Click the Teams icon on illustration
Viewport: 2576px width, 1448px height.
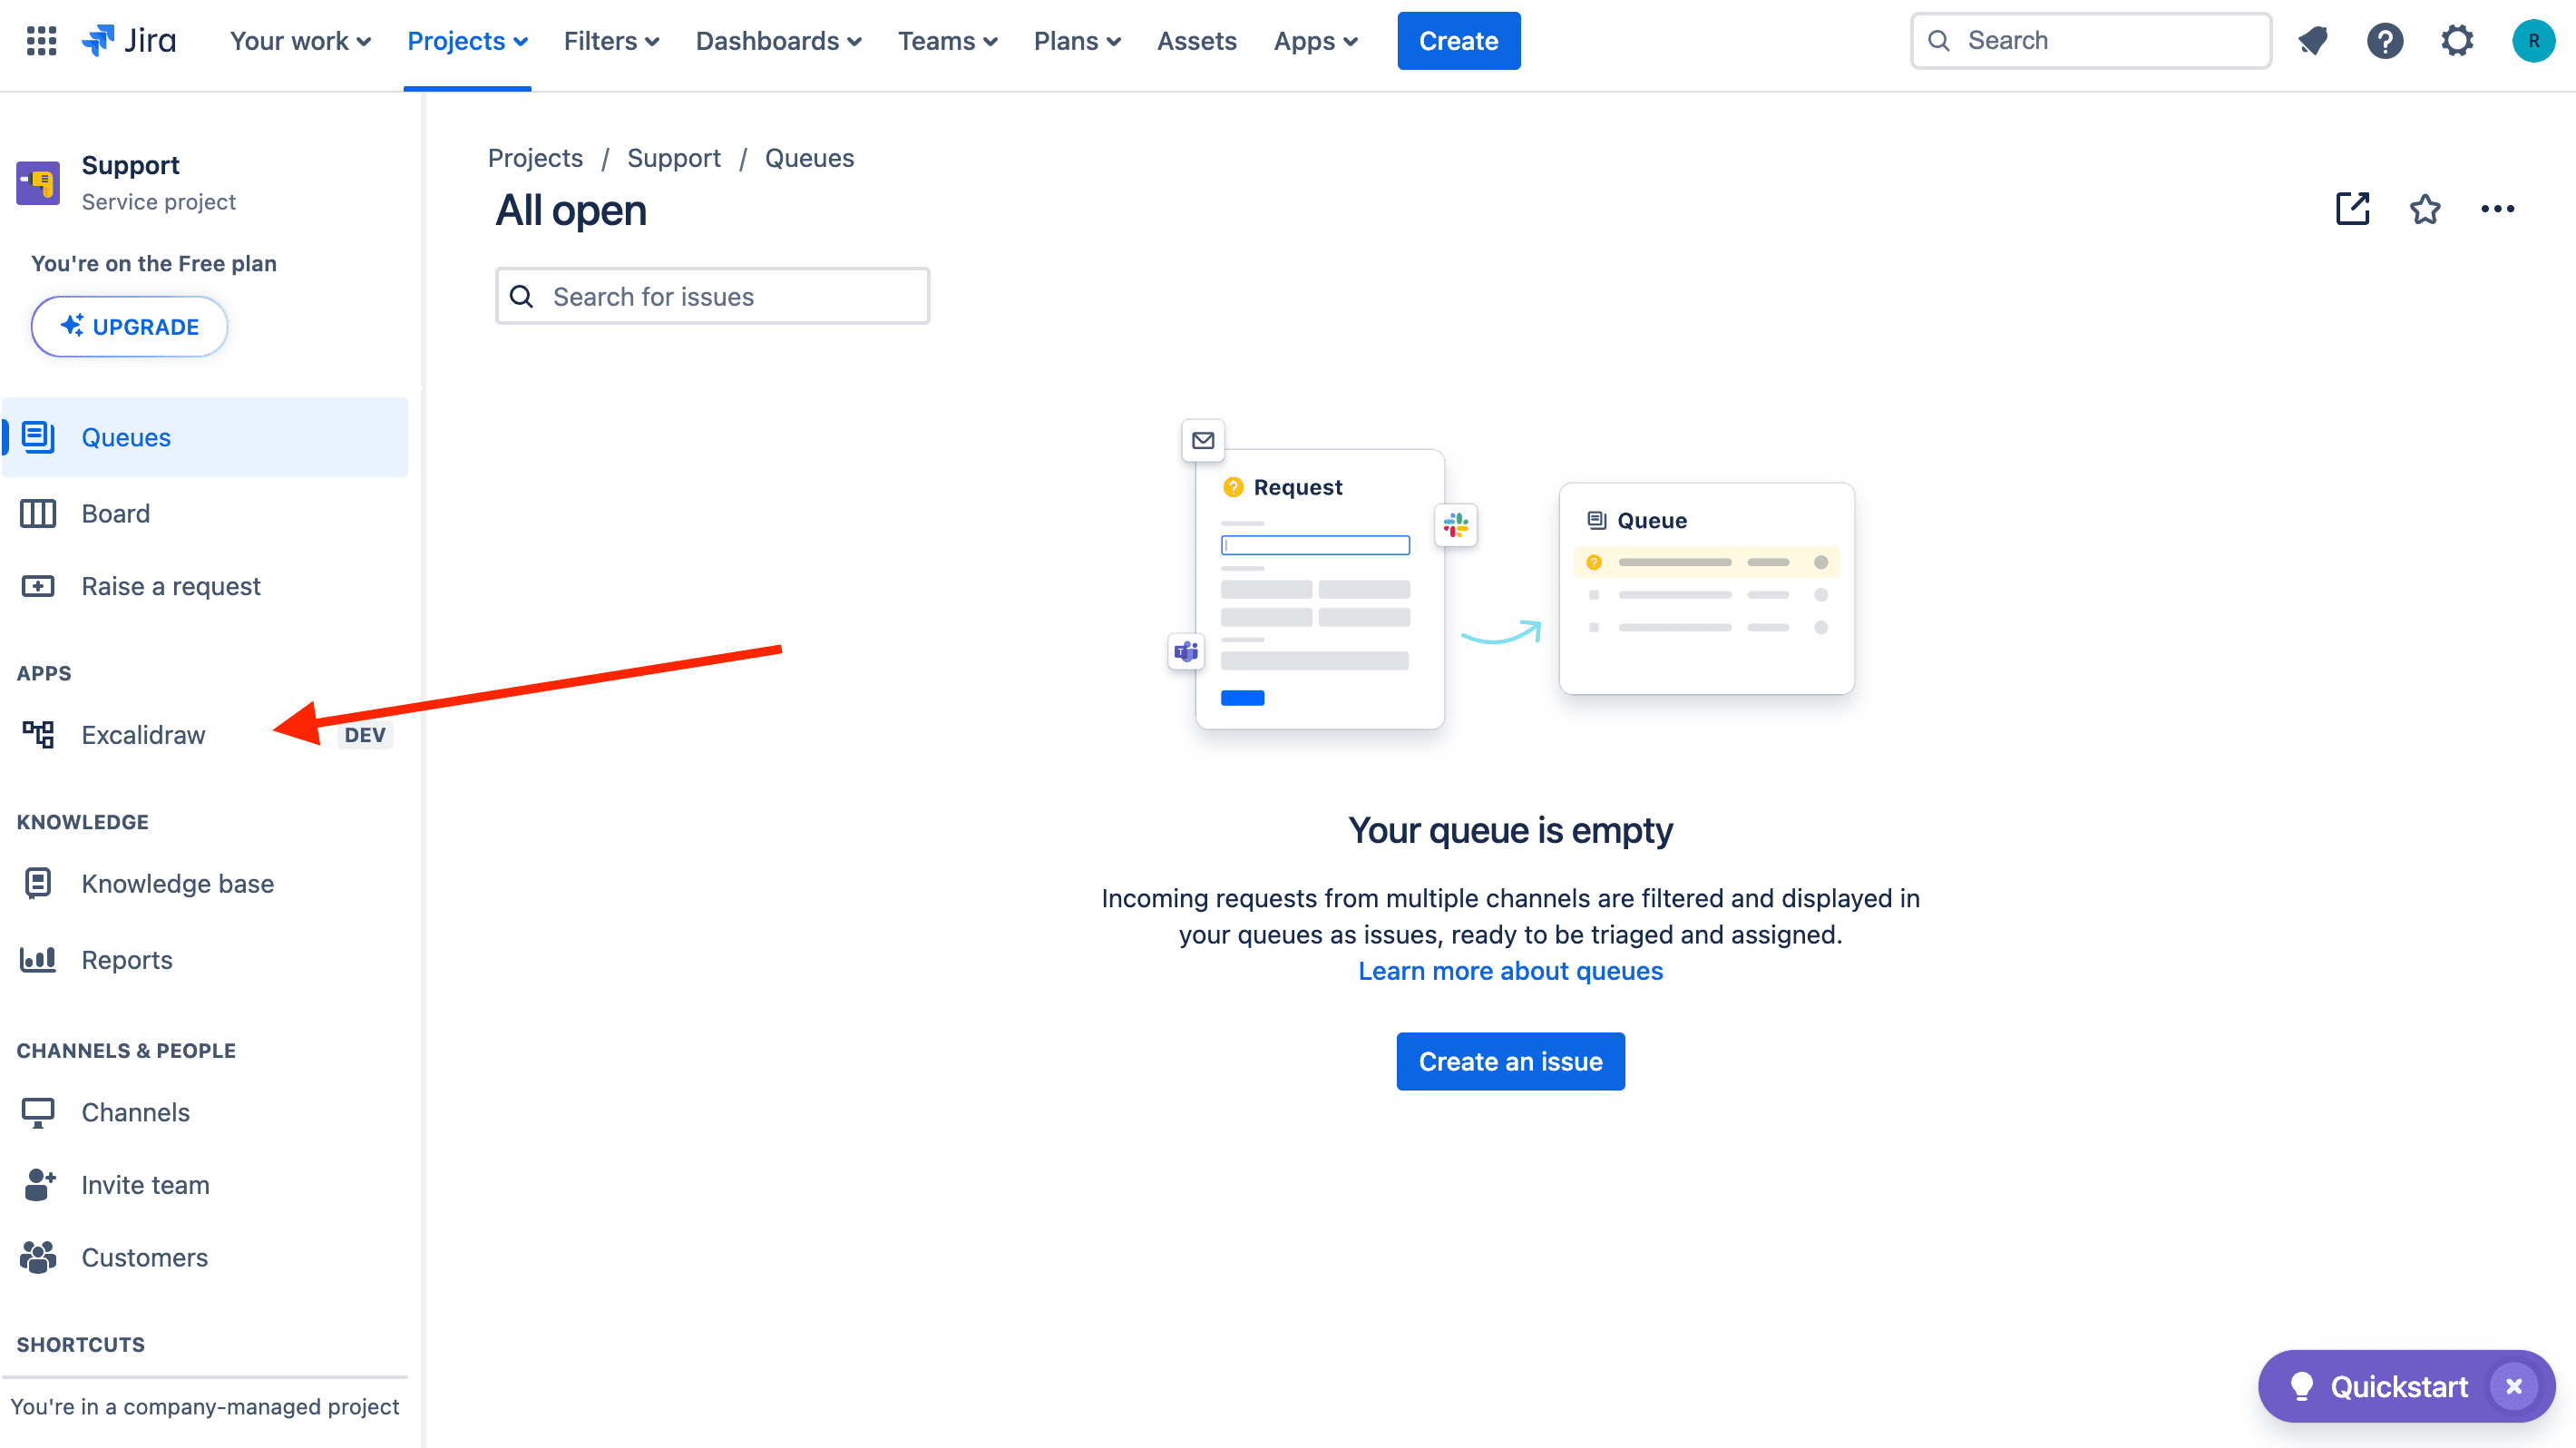click(1186, 652)
